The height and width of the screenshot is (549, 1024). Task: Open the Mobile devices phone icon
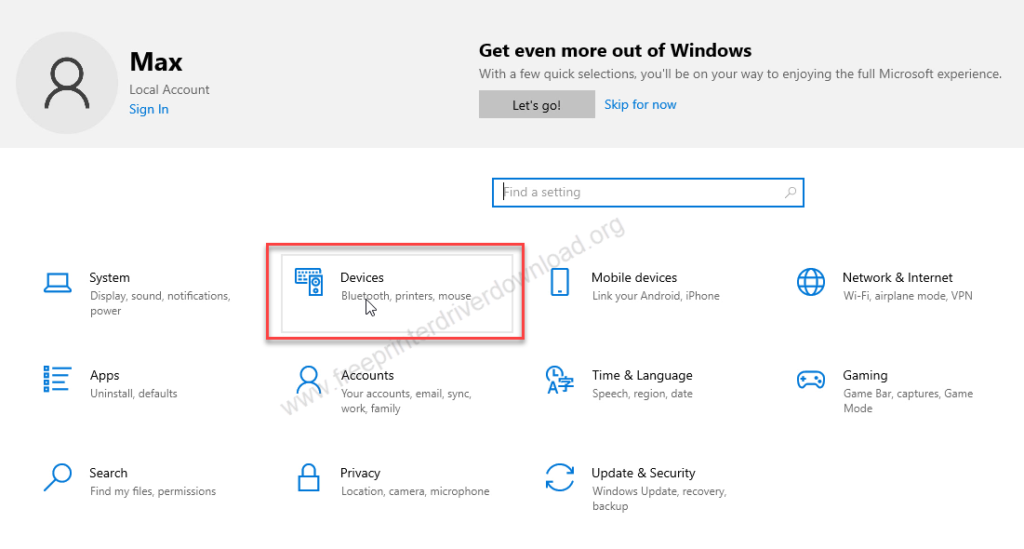click(560, 282)
